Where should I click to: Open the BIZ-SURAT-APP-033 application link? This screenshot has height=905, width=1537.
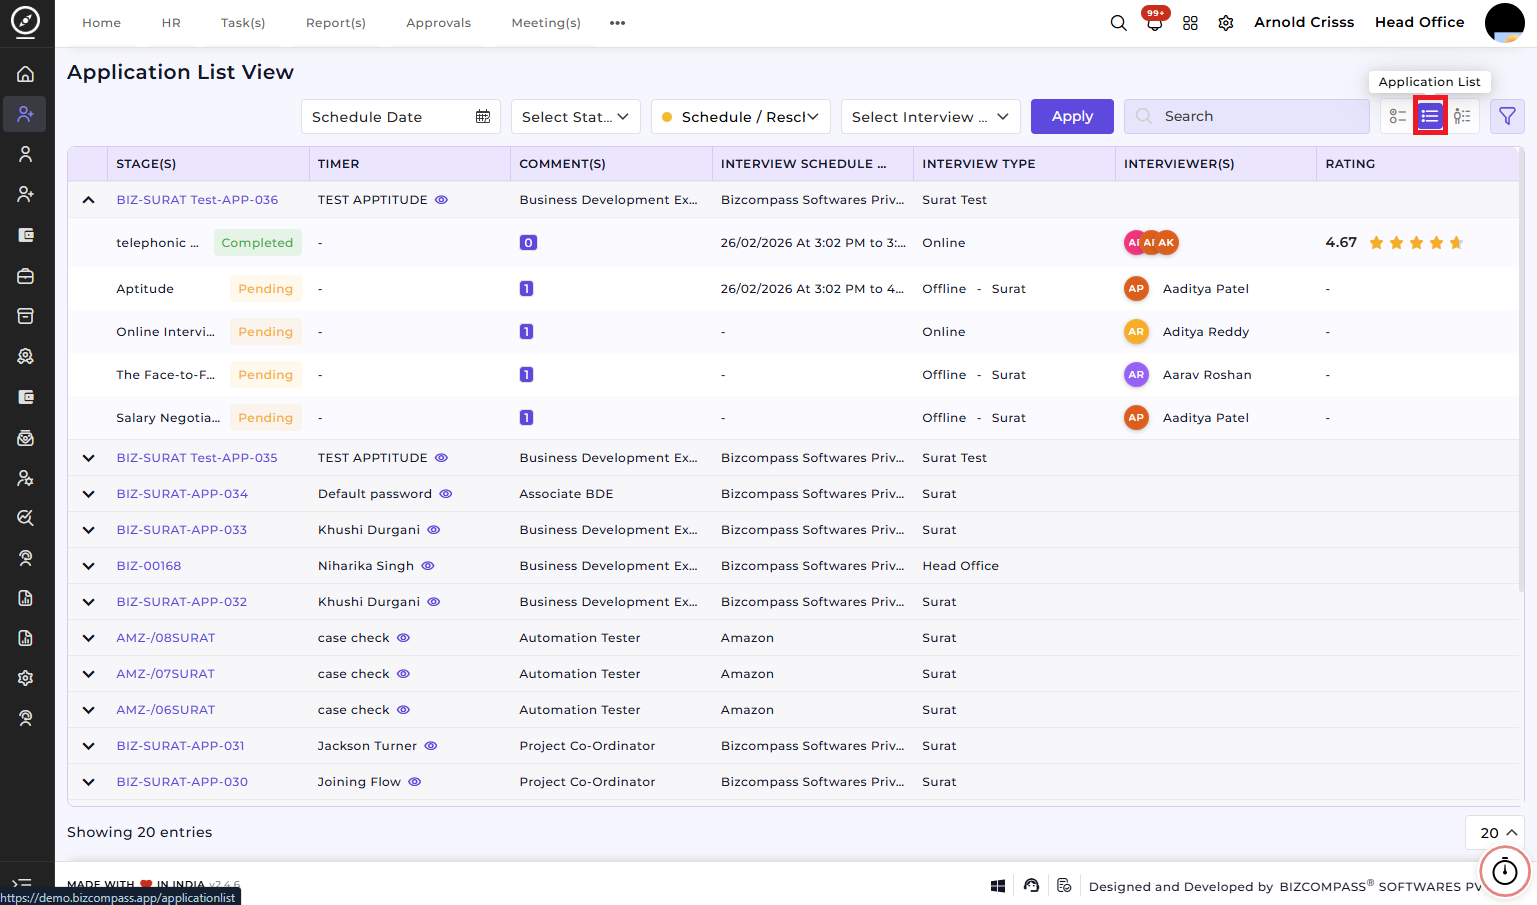(x=181, y=530)
